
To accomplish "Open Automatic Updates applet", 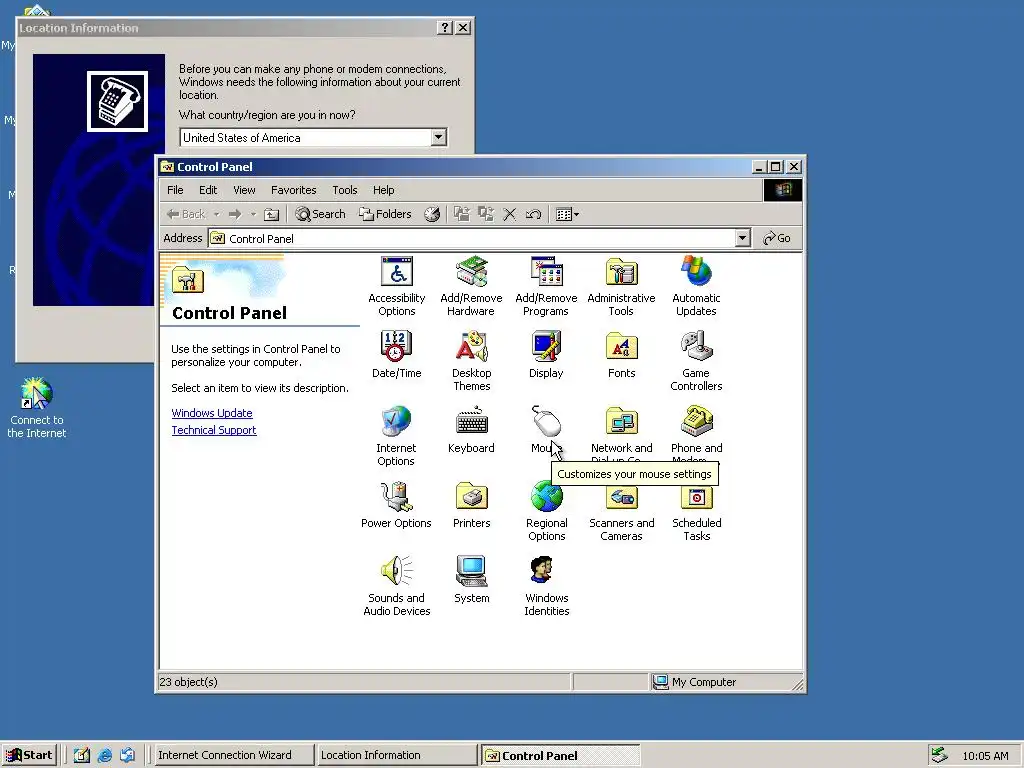I will (x=696, y=286).
